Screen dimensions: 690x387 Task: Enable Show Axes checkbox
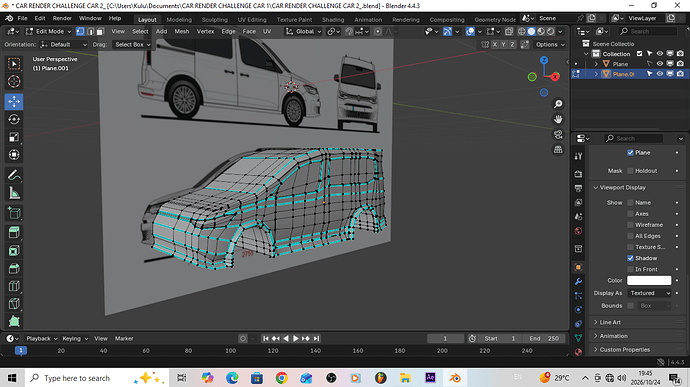[x=630, y=214]
